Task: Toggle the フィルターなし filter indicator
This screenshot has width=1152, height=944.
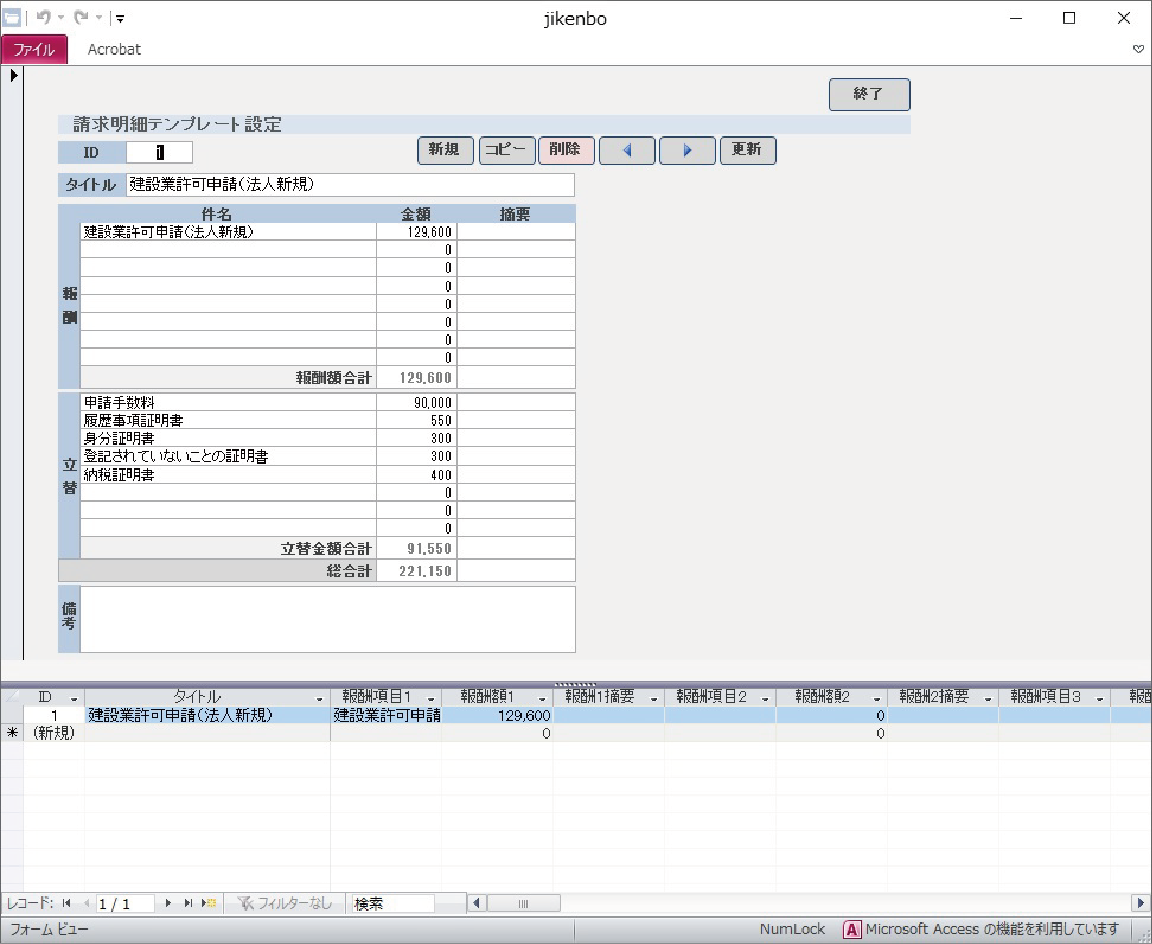Action: click(x=283, y=903)
